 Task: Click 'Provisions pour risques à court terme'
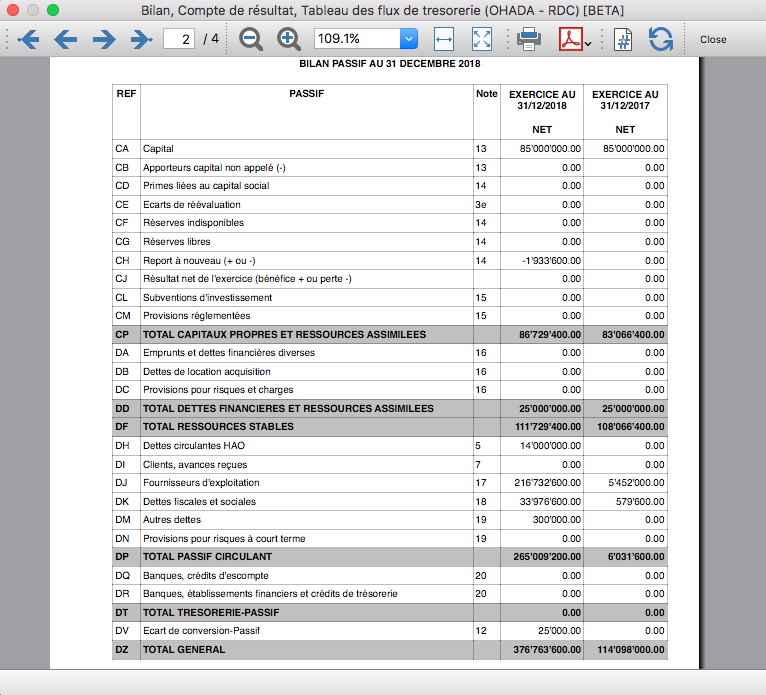(224, 539)
